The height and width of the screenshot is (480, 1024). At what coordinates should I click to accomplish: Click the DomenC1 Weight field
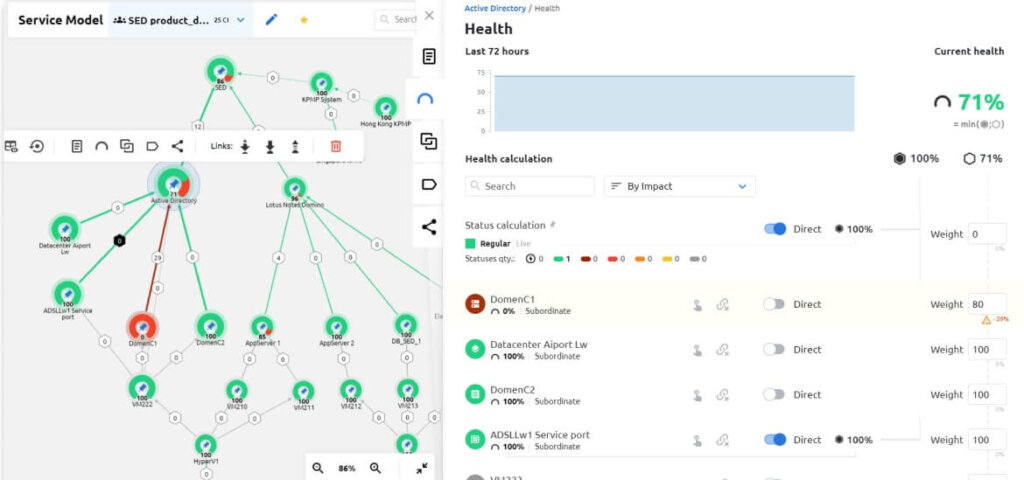(987, 304)
